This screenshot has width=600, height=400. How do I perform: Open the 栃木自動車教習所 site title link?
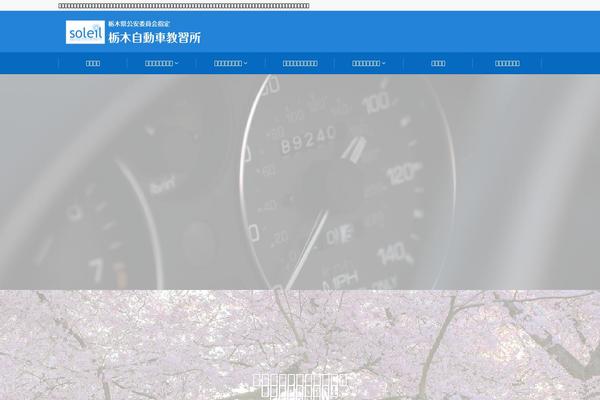(155, 38)
